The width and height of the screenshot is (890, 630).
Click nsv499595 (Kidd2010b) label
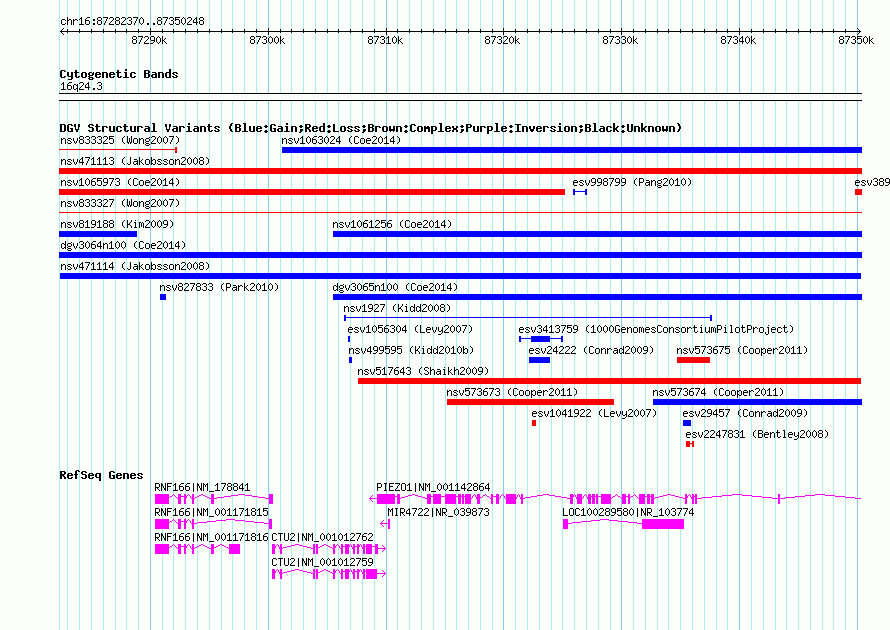[x=411, y=350]
